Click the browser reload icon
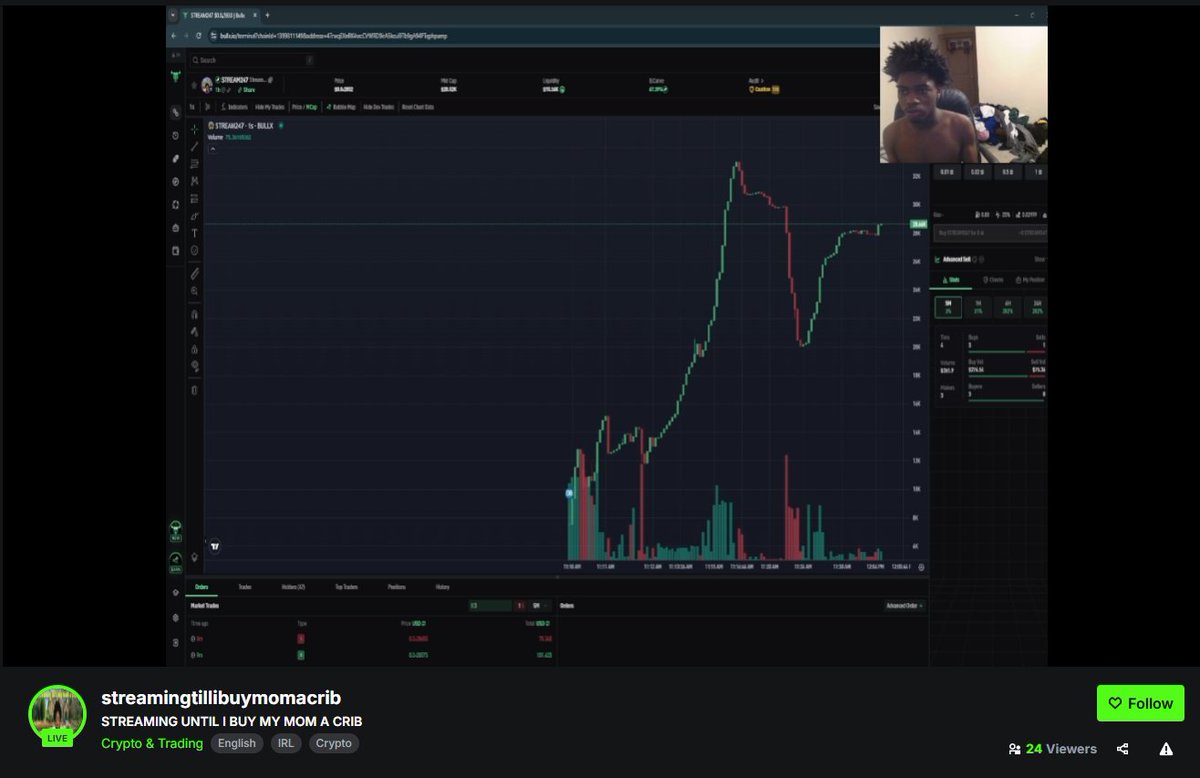 tap(199, 36)
